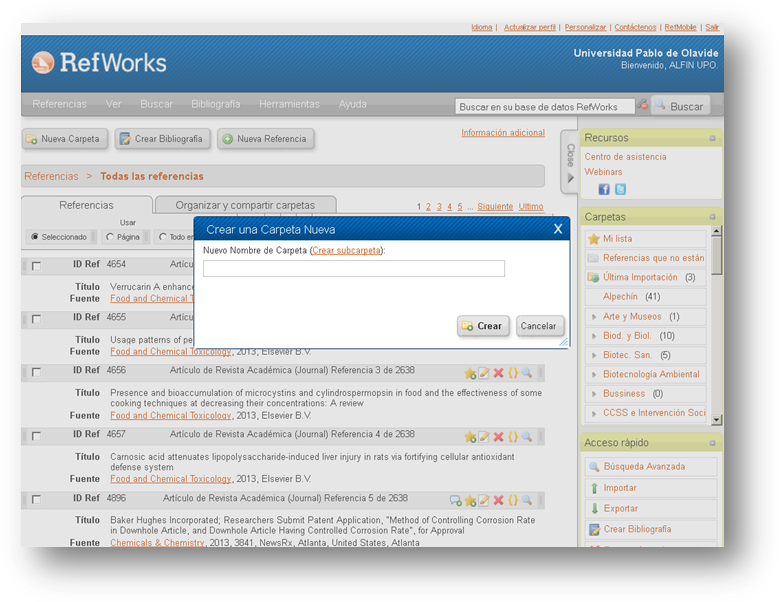
Task: Cite reference 4896 with braces icon
Action: (x=513, y=500)
